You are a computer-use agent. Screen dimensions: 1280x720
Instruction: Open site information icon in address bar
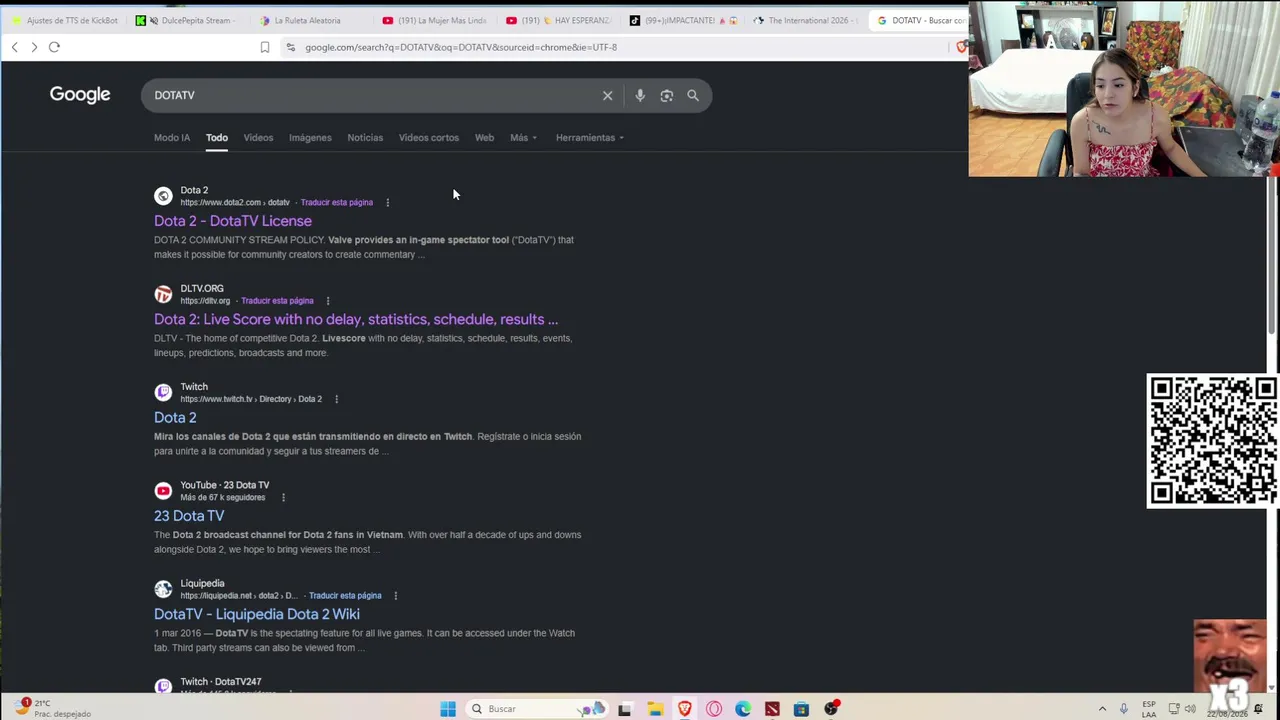pos(290,47)
